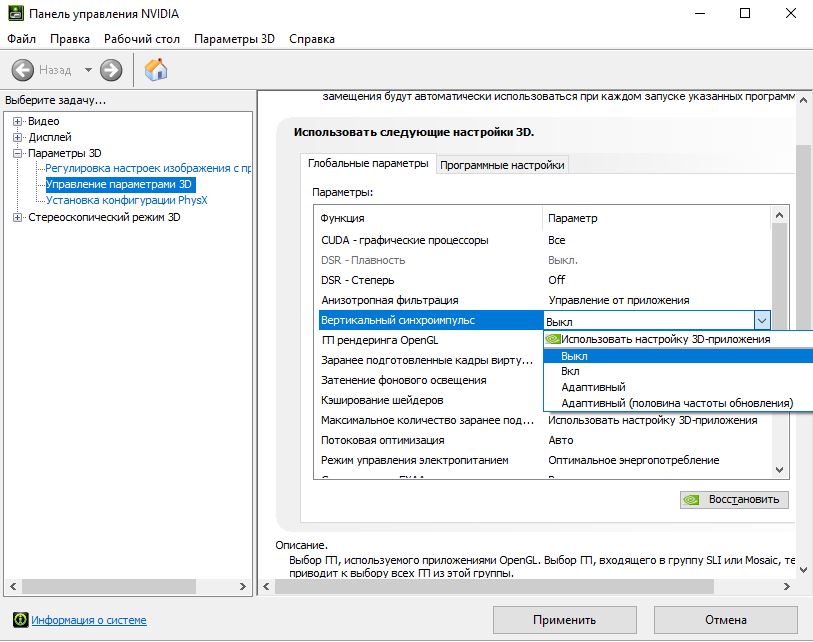Viewport: 813px width, 642px height.
Task: Open the Параметры 3D menu
Action: pos(234,39)
